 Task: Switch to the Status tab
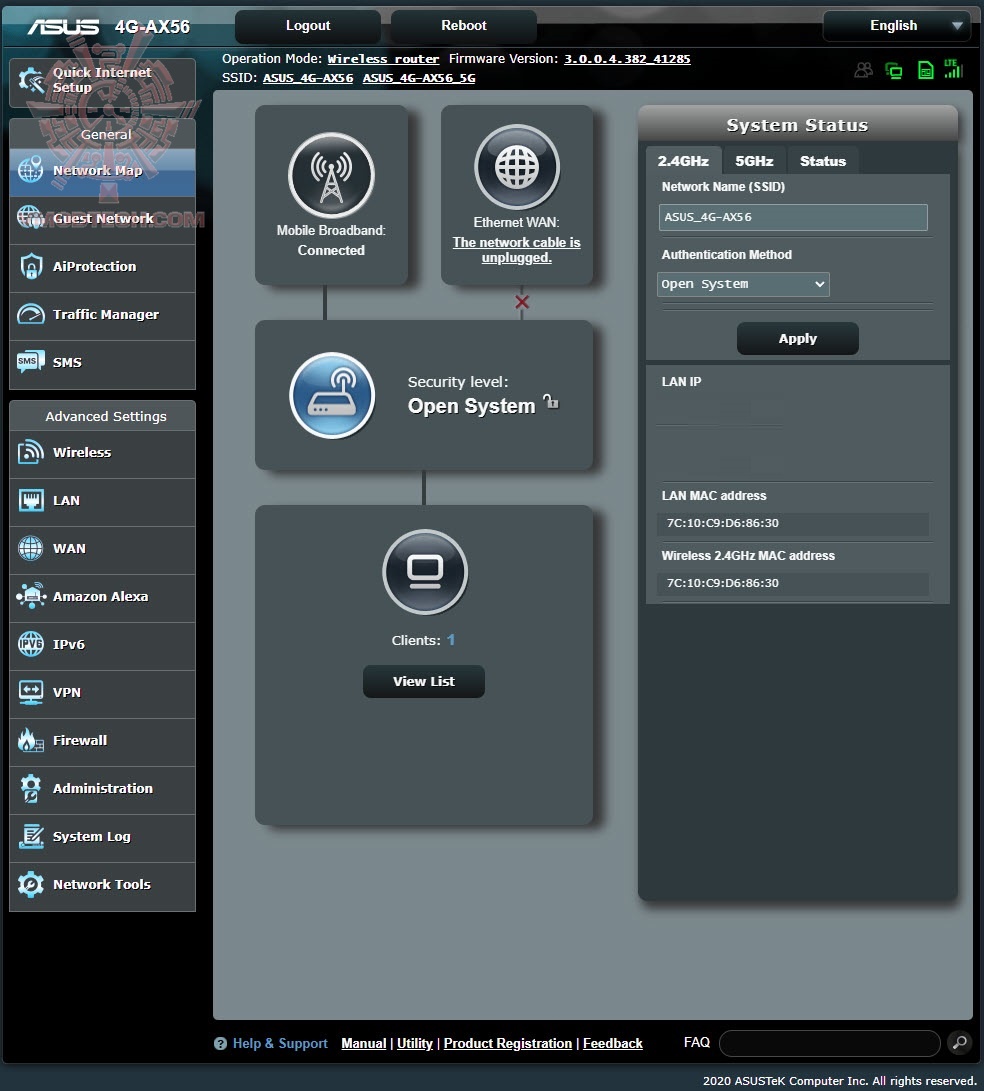823,161
